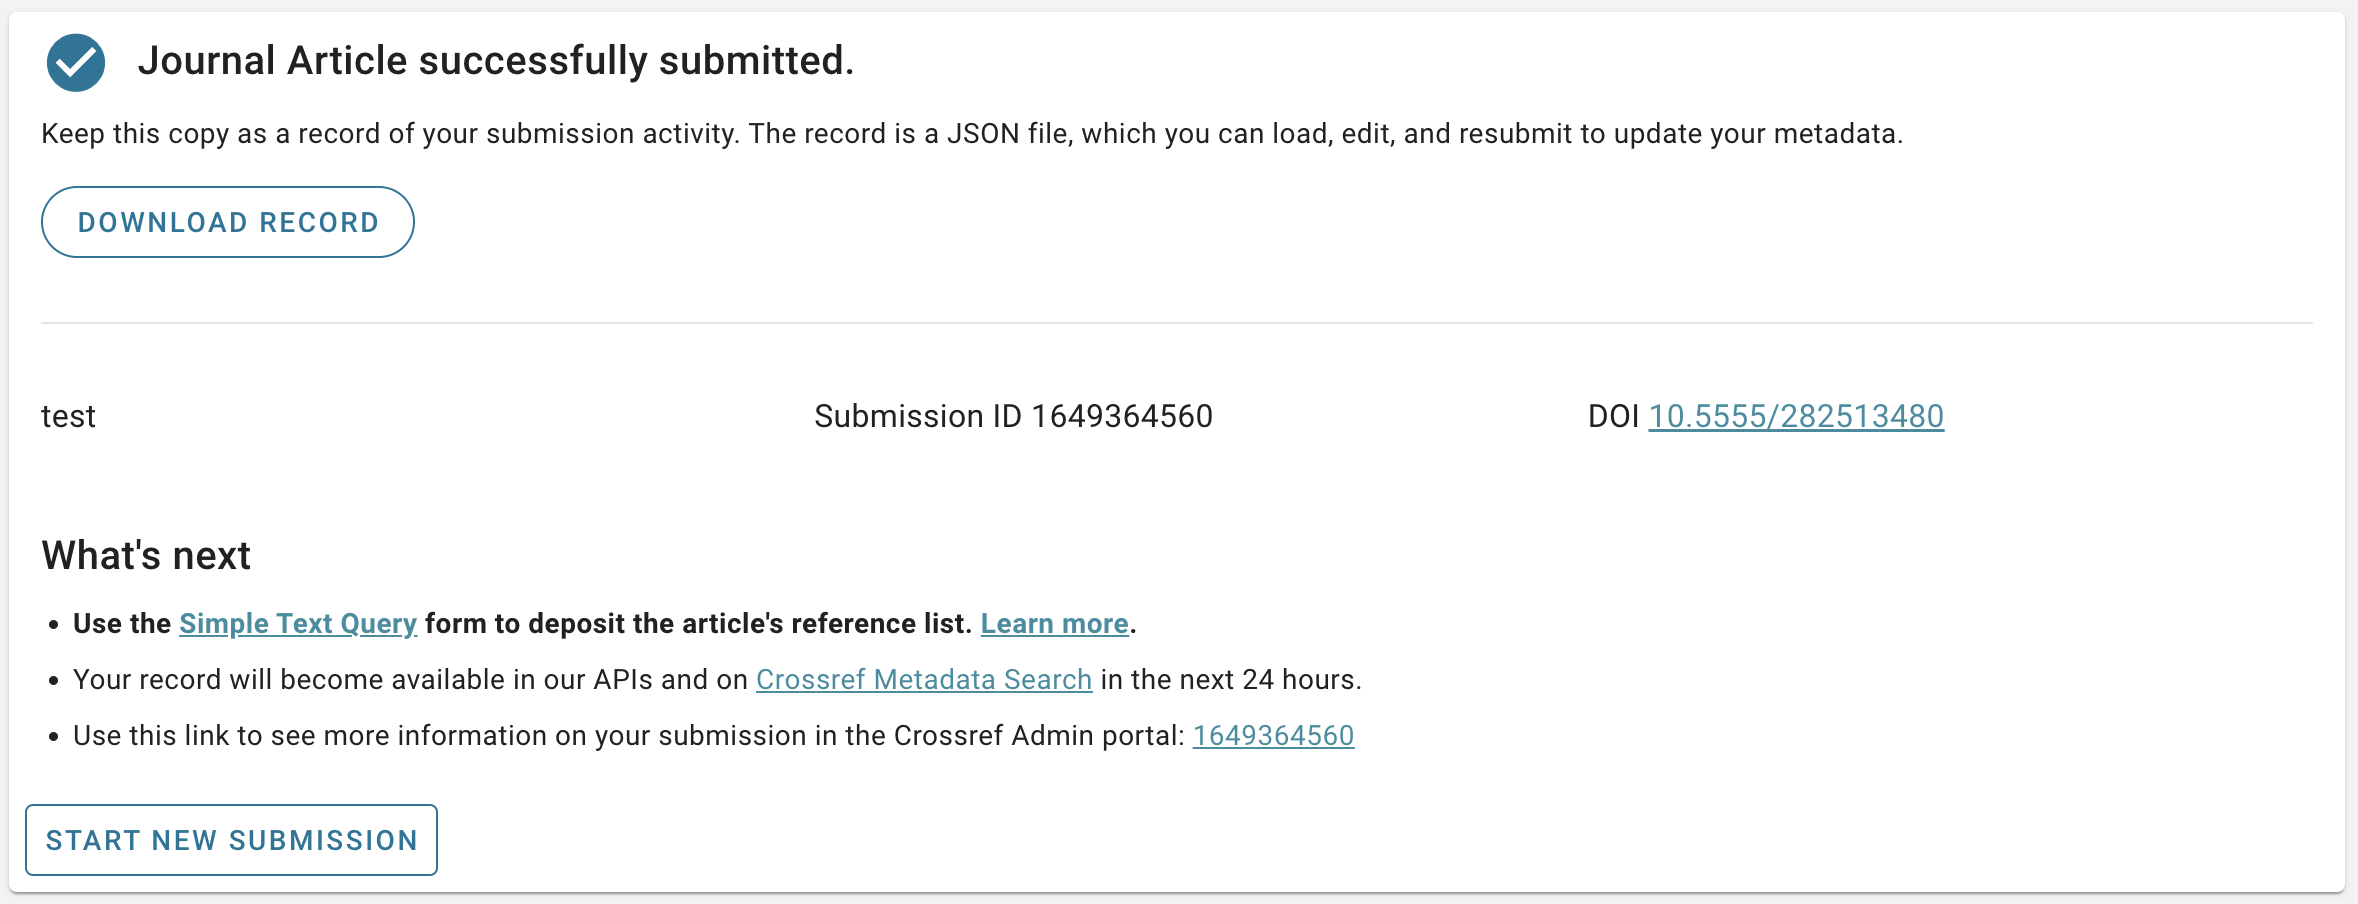Open the Simple Text Query form link

pos(297,624)
